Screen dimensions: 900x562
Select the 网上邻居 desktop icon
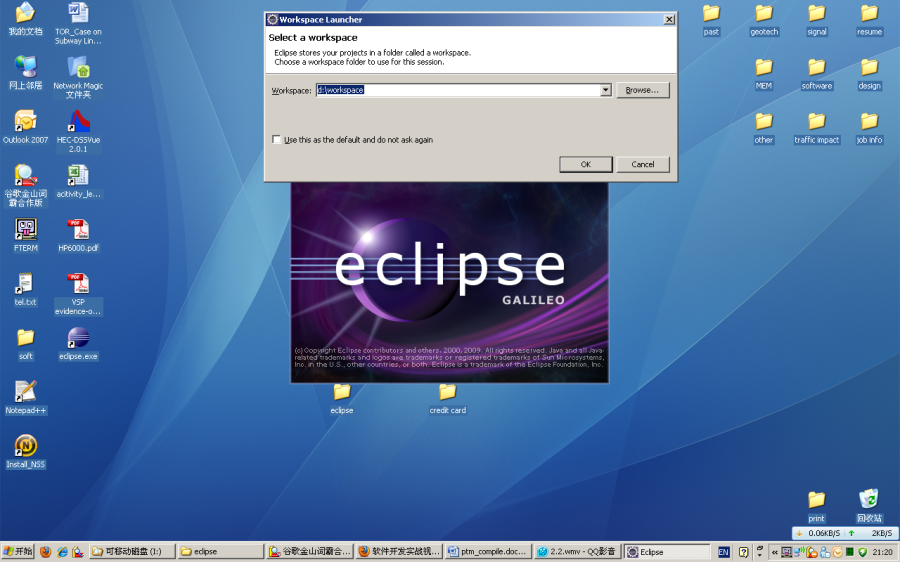point(25,73)
